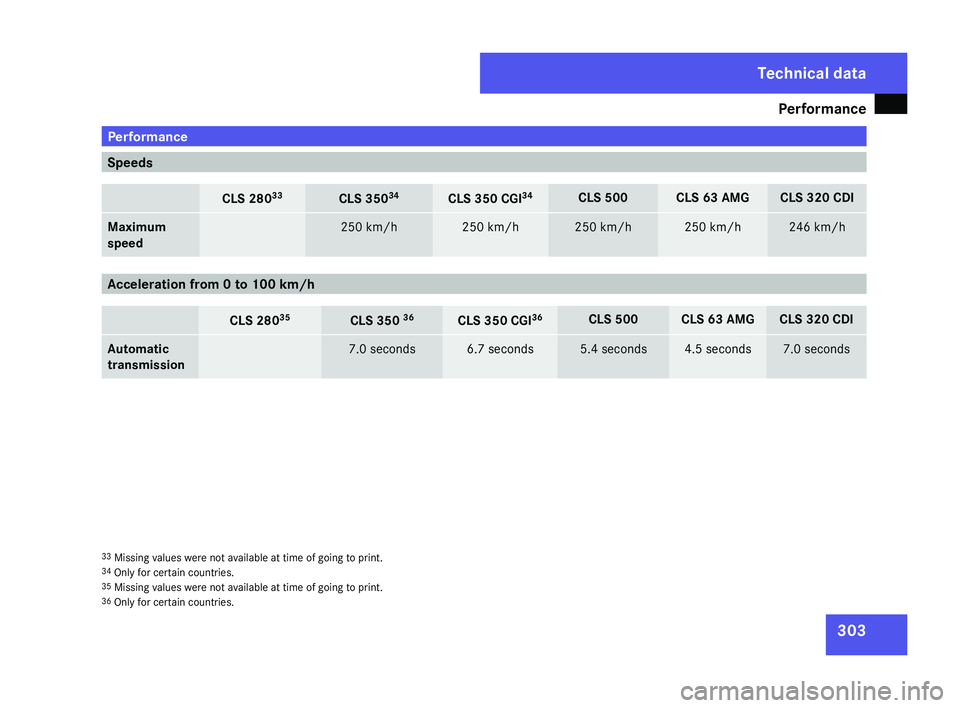
Task: Click footnote 35 about missing values
Action: click(x=242, y=587)
